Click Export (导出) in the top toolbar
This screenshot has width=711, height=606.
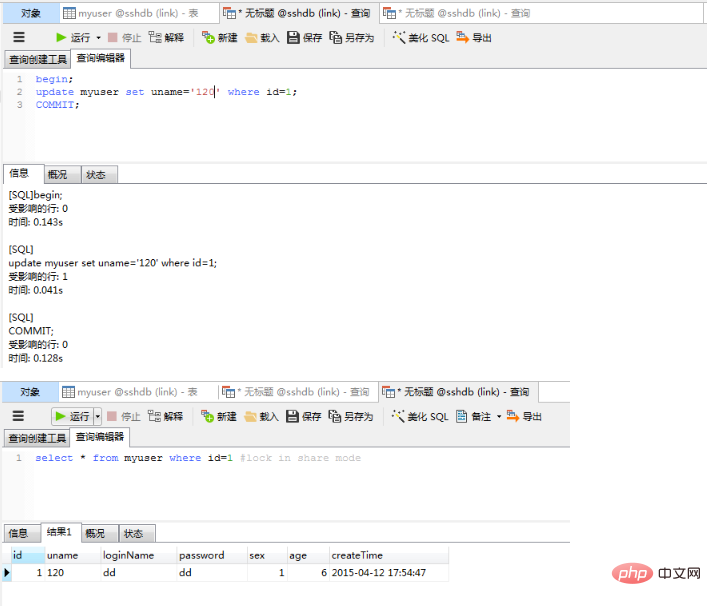(x=474, y=38)
